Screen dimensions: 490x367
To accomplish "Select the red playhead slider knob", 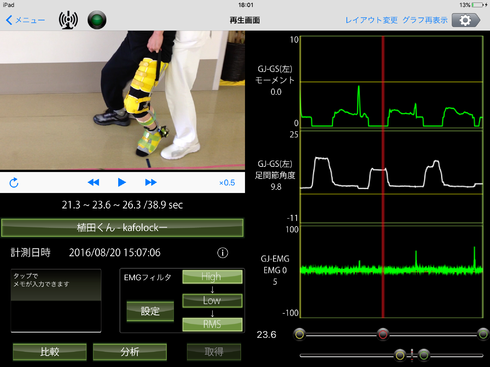I will pyautogui.click(x=383, y=334).
